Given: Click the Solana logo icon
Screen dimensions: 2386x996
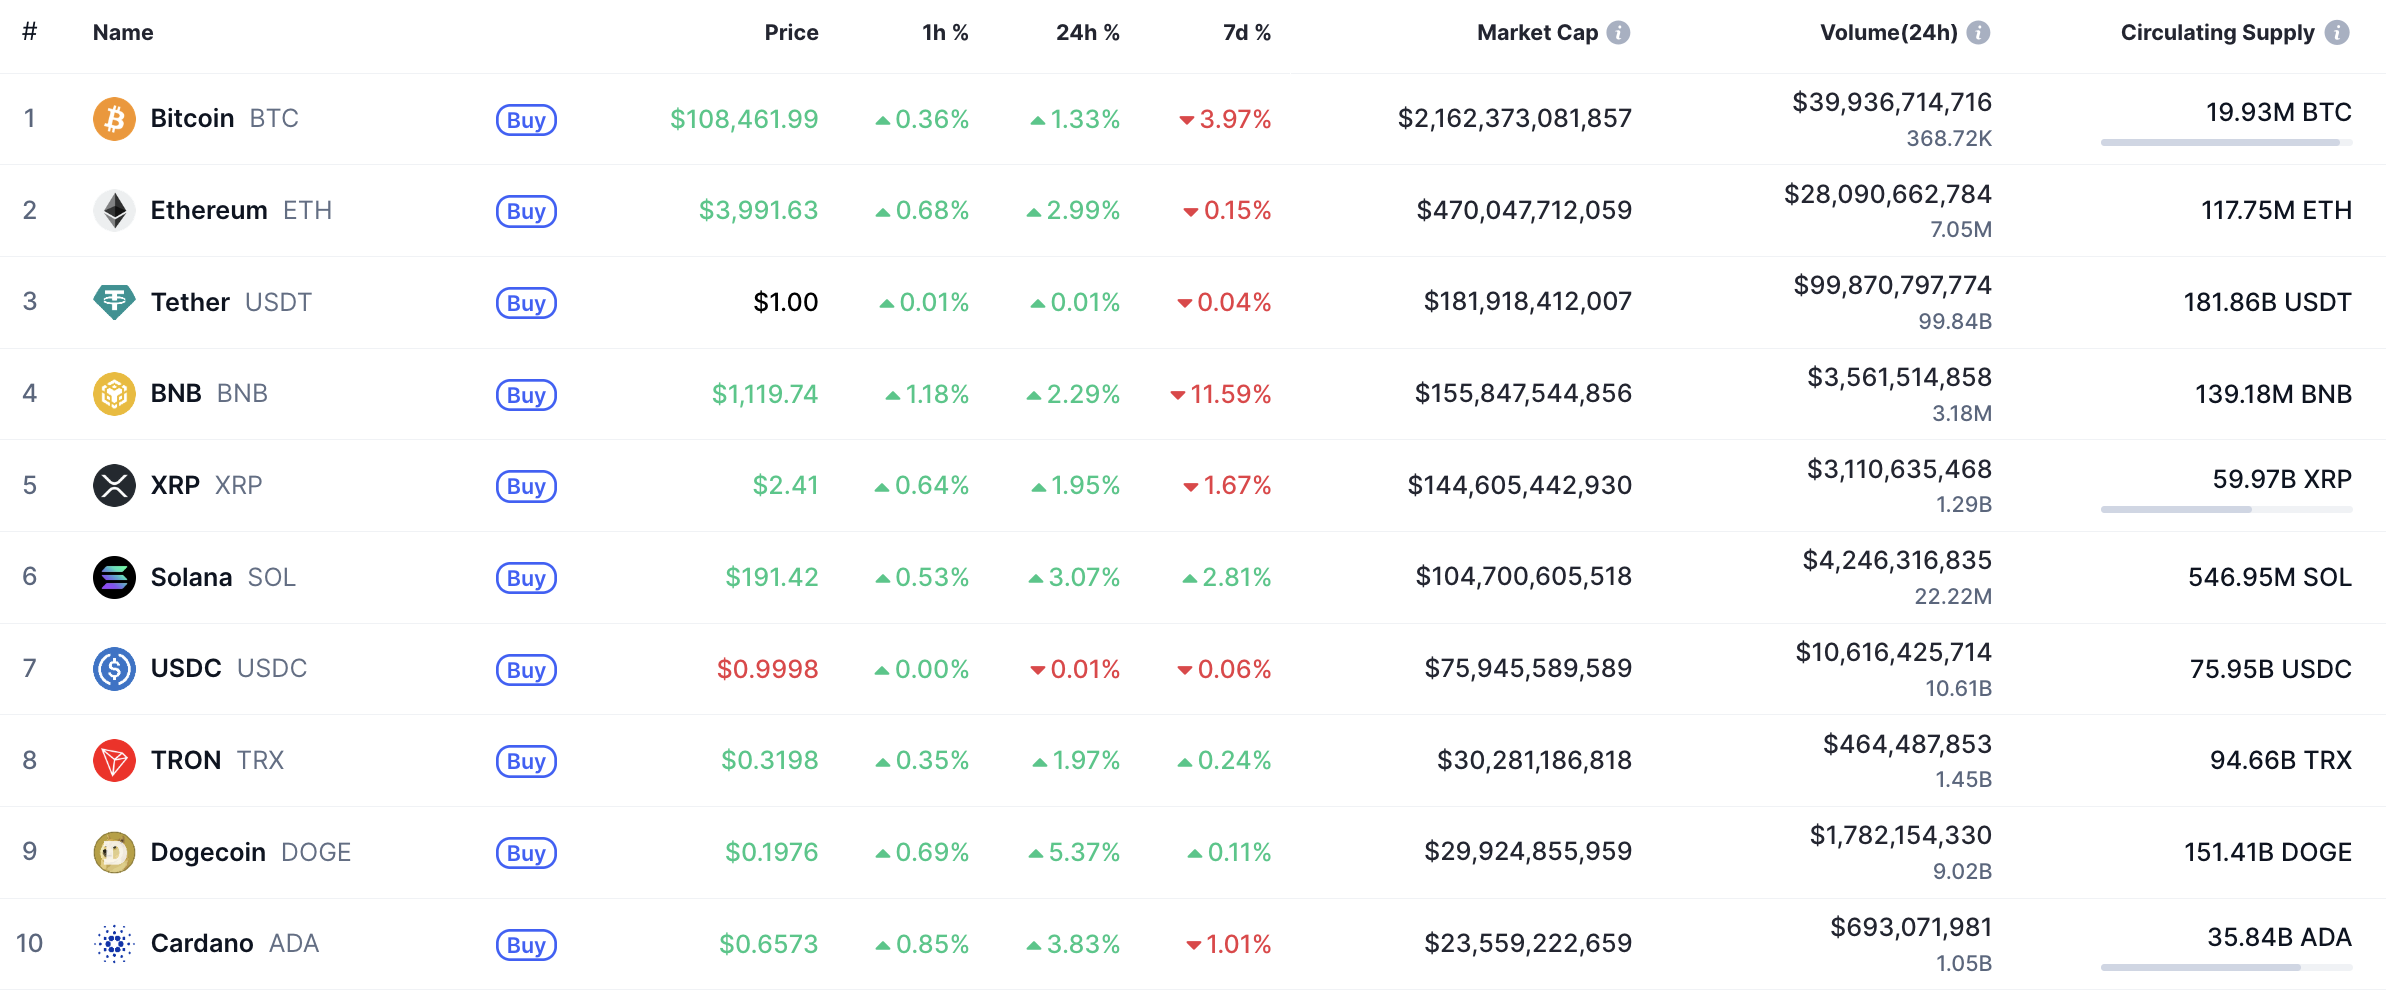Looking at the screenshot, I should click(114, 577).
